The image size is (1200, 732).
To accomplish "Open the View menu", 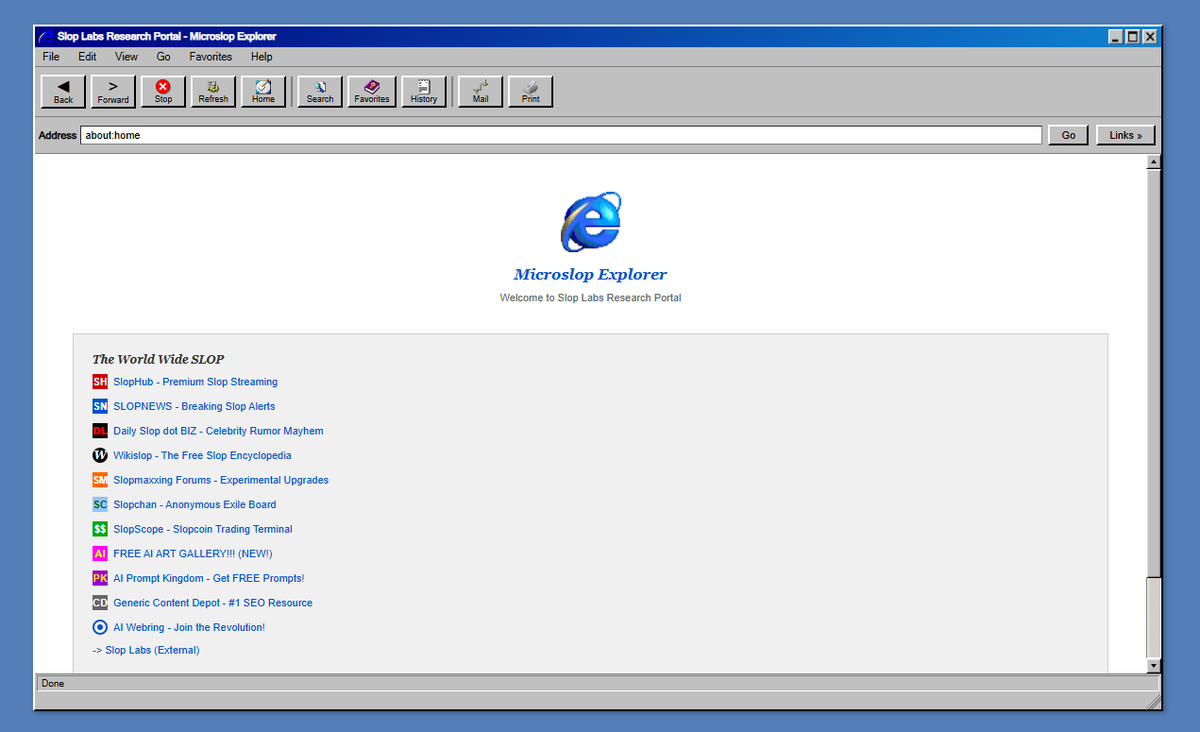I will pyautogui.click(x=126, y=57).
